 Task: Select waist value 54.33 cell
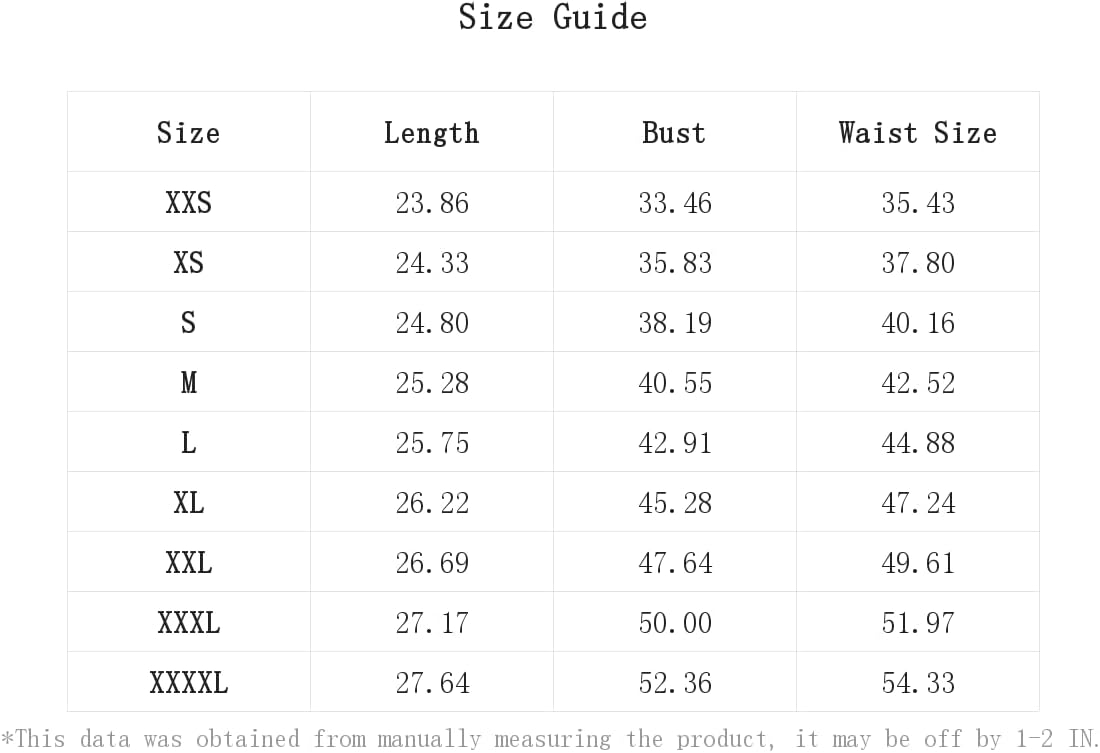[x=918, y=682]
